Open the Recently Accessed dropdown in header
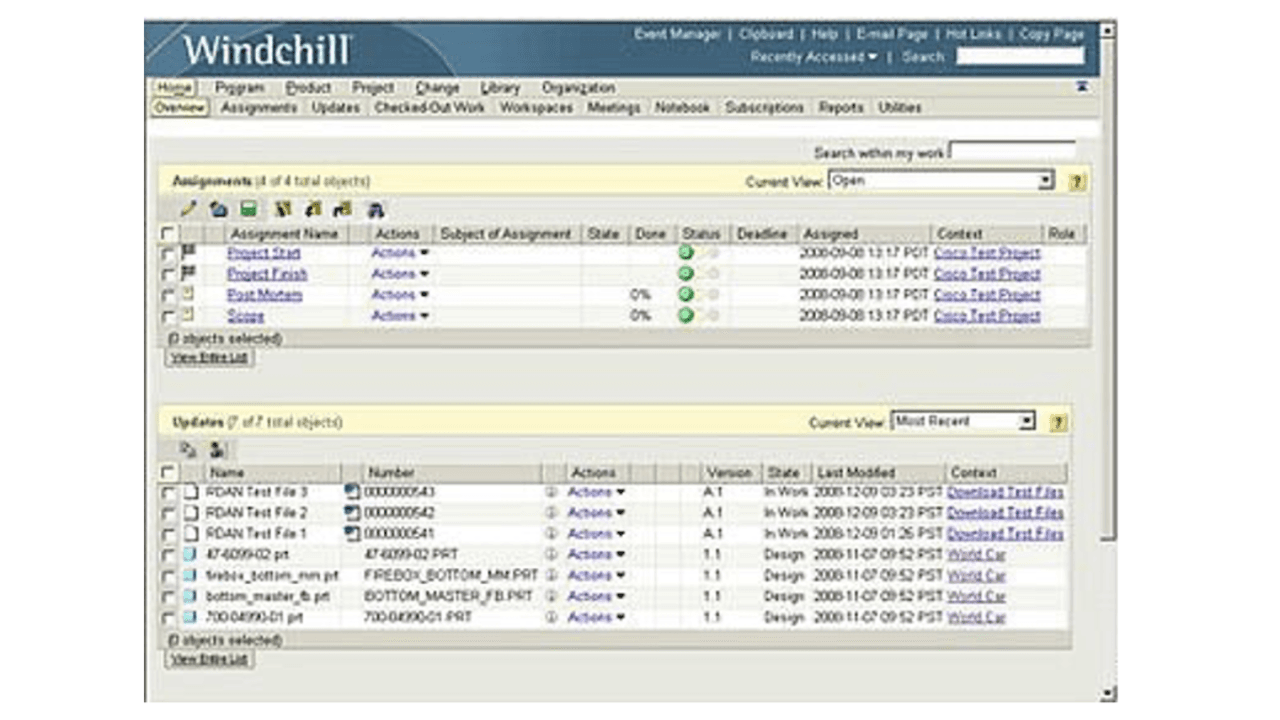This screenshot has width=1280, height=720. (x=813, y=57)
